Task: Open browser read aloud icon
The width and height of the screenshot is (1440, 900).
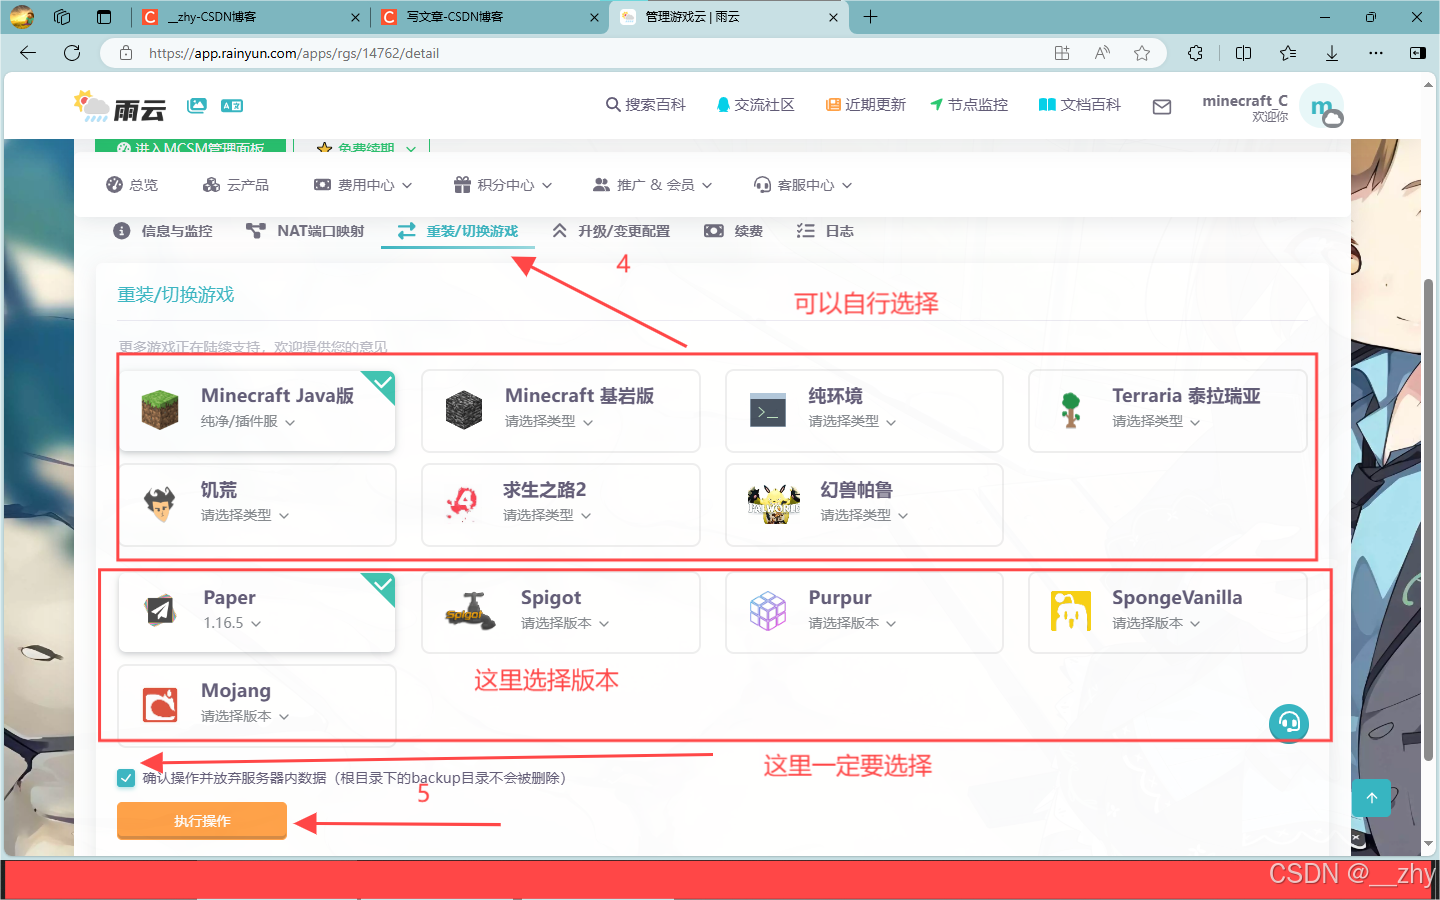Action: click(1102, 53)
